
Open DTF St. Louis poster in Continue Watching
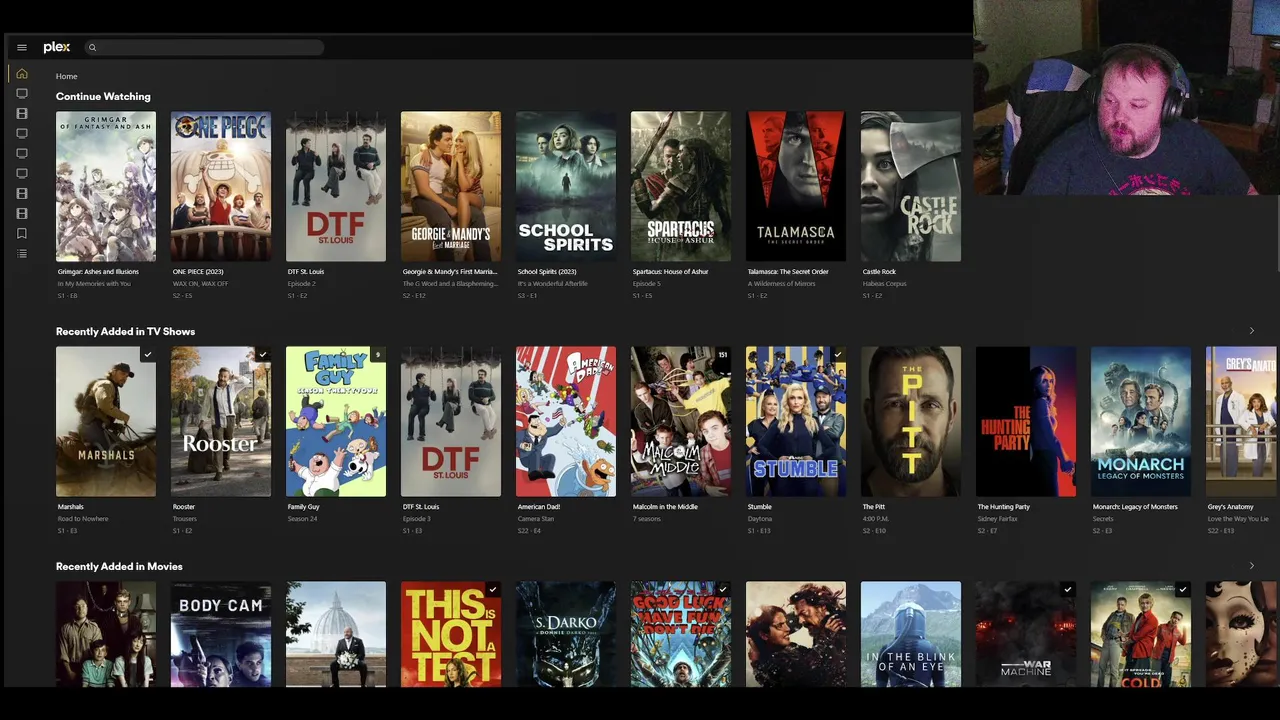[336, 186]
